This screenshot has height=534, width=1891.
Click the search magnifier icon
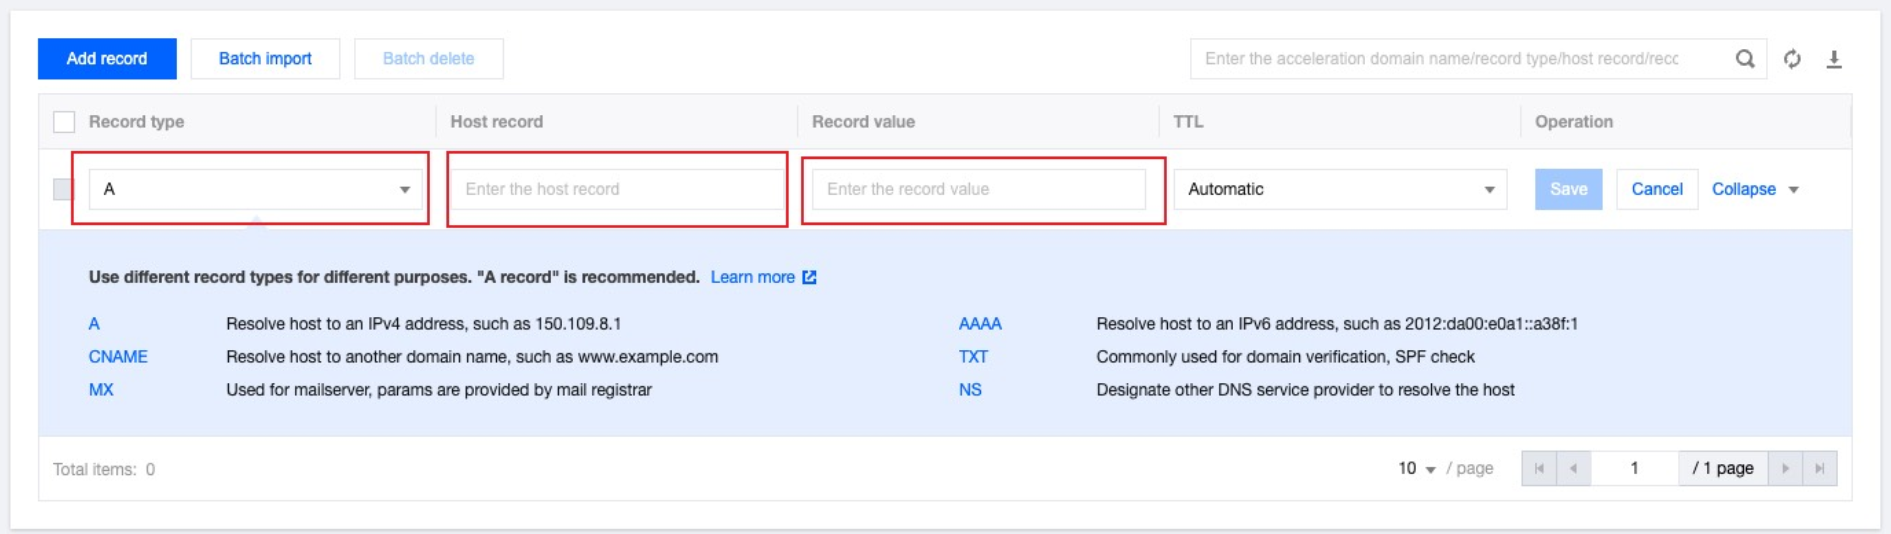(x=1744, y=59)
